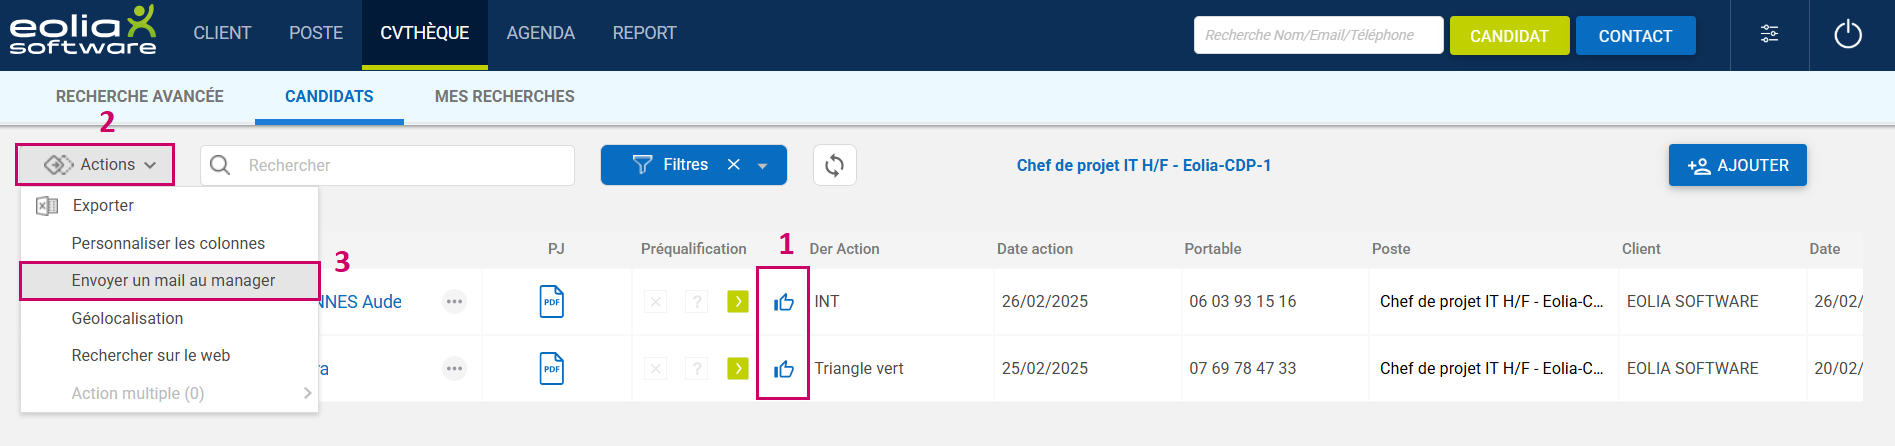
Task: Click the power/logout icon
Action: point(1847,35)
